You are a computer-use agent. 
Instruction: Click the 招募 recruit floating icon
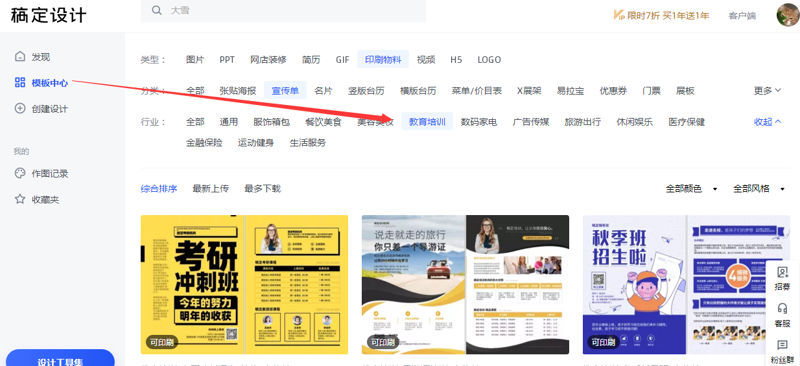(x=782, y=279)
